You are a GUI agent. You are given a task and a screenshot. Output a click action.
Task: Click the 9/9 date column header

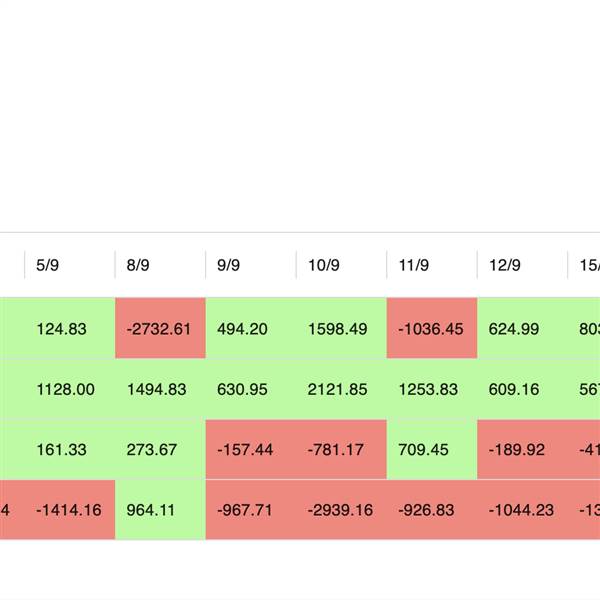[x=228, y=265]
